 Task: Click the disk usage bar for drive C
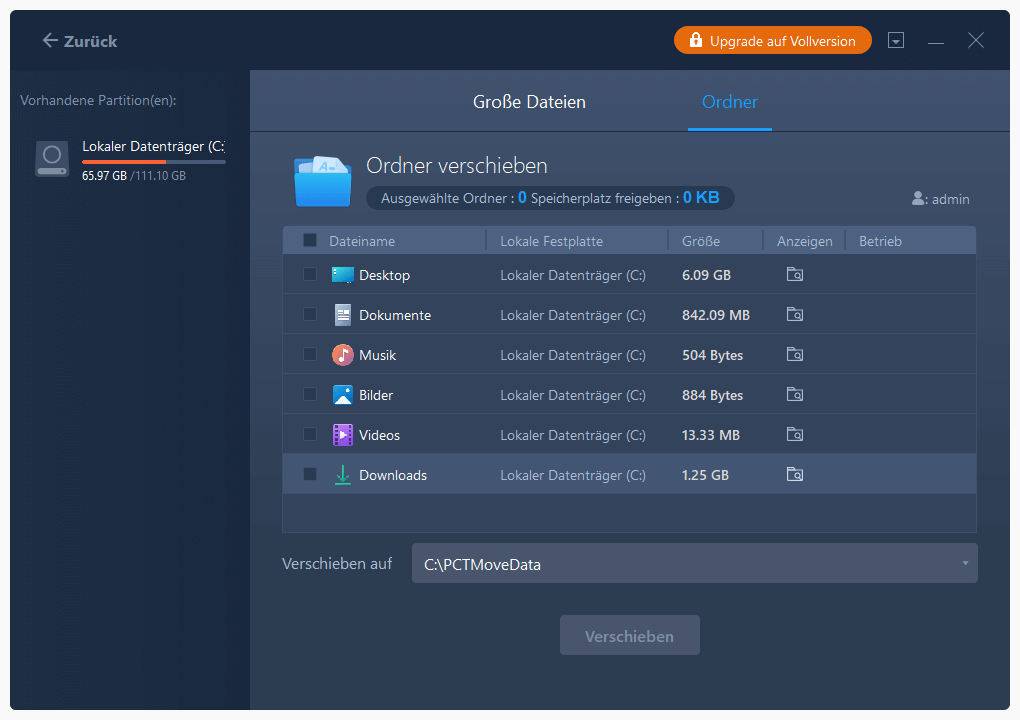coord(153,162)
